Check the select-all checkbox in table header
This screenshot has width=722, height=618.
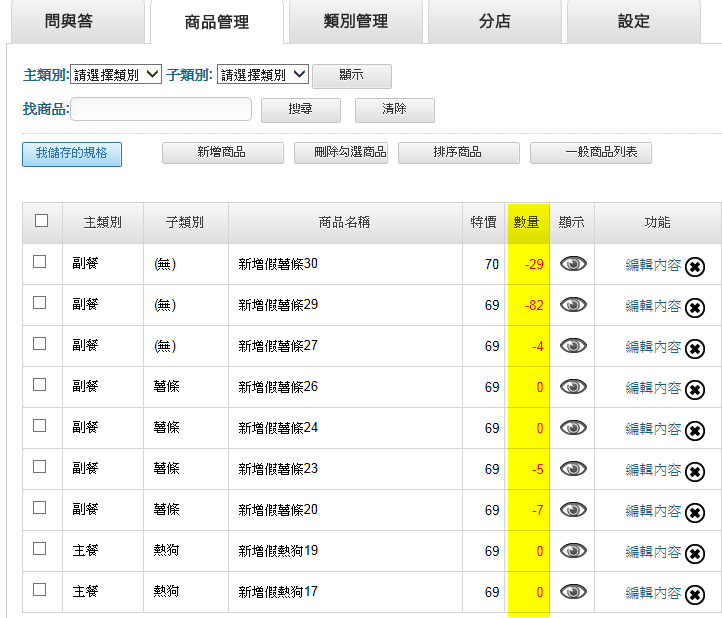tap(41, 221)
